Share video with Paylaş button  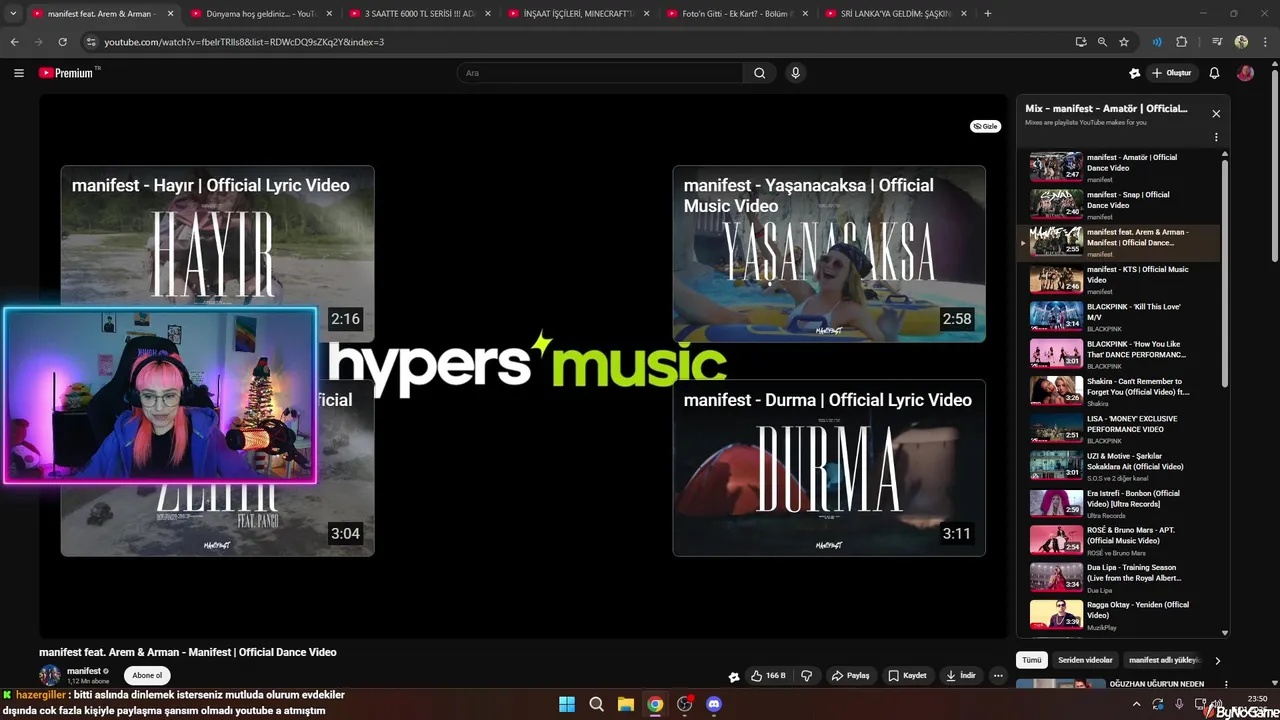point(850,675)
